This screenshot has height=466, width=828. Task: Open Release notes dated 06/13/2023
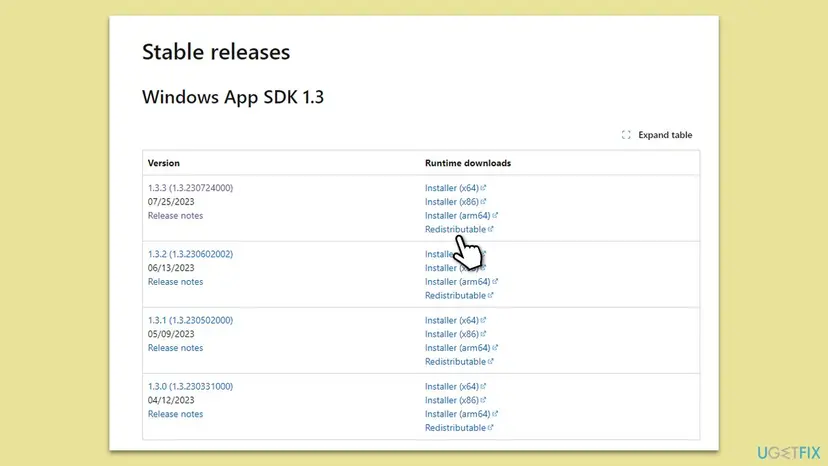pos(175,281)
